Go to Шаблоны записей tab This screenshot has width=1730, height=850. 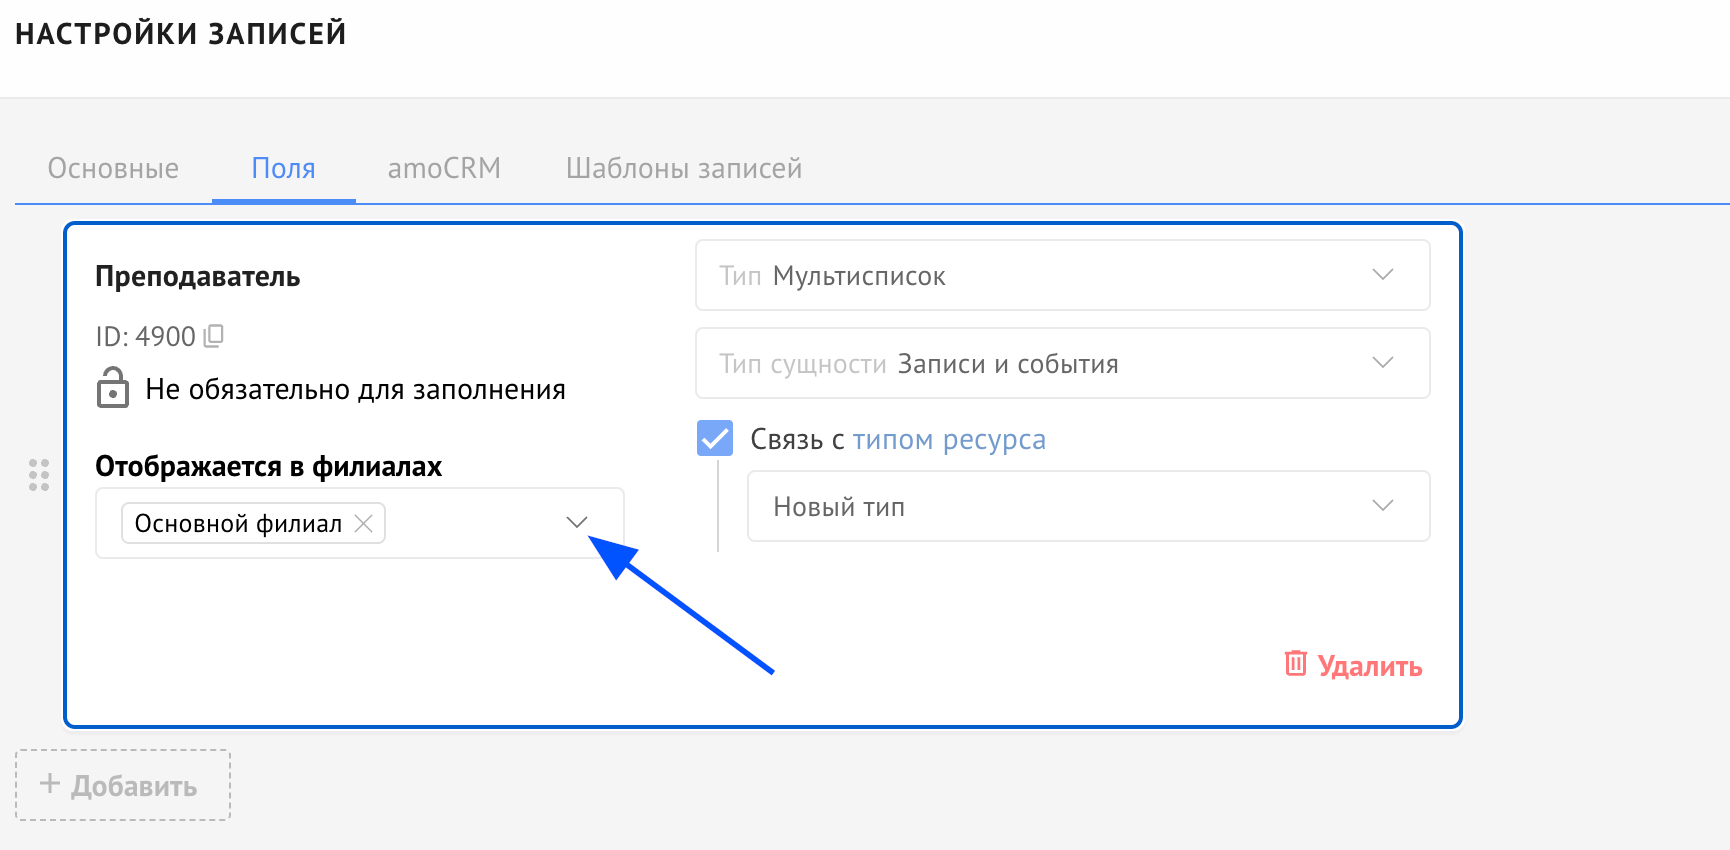pos(684,168)
